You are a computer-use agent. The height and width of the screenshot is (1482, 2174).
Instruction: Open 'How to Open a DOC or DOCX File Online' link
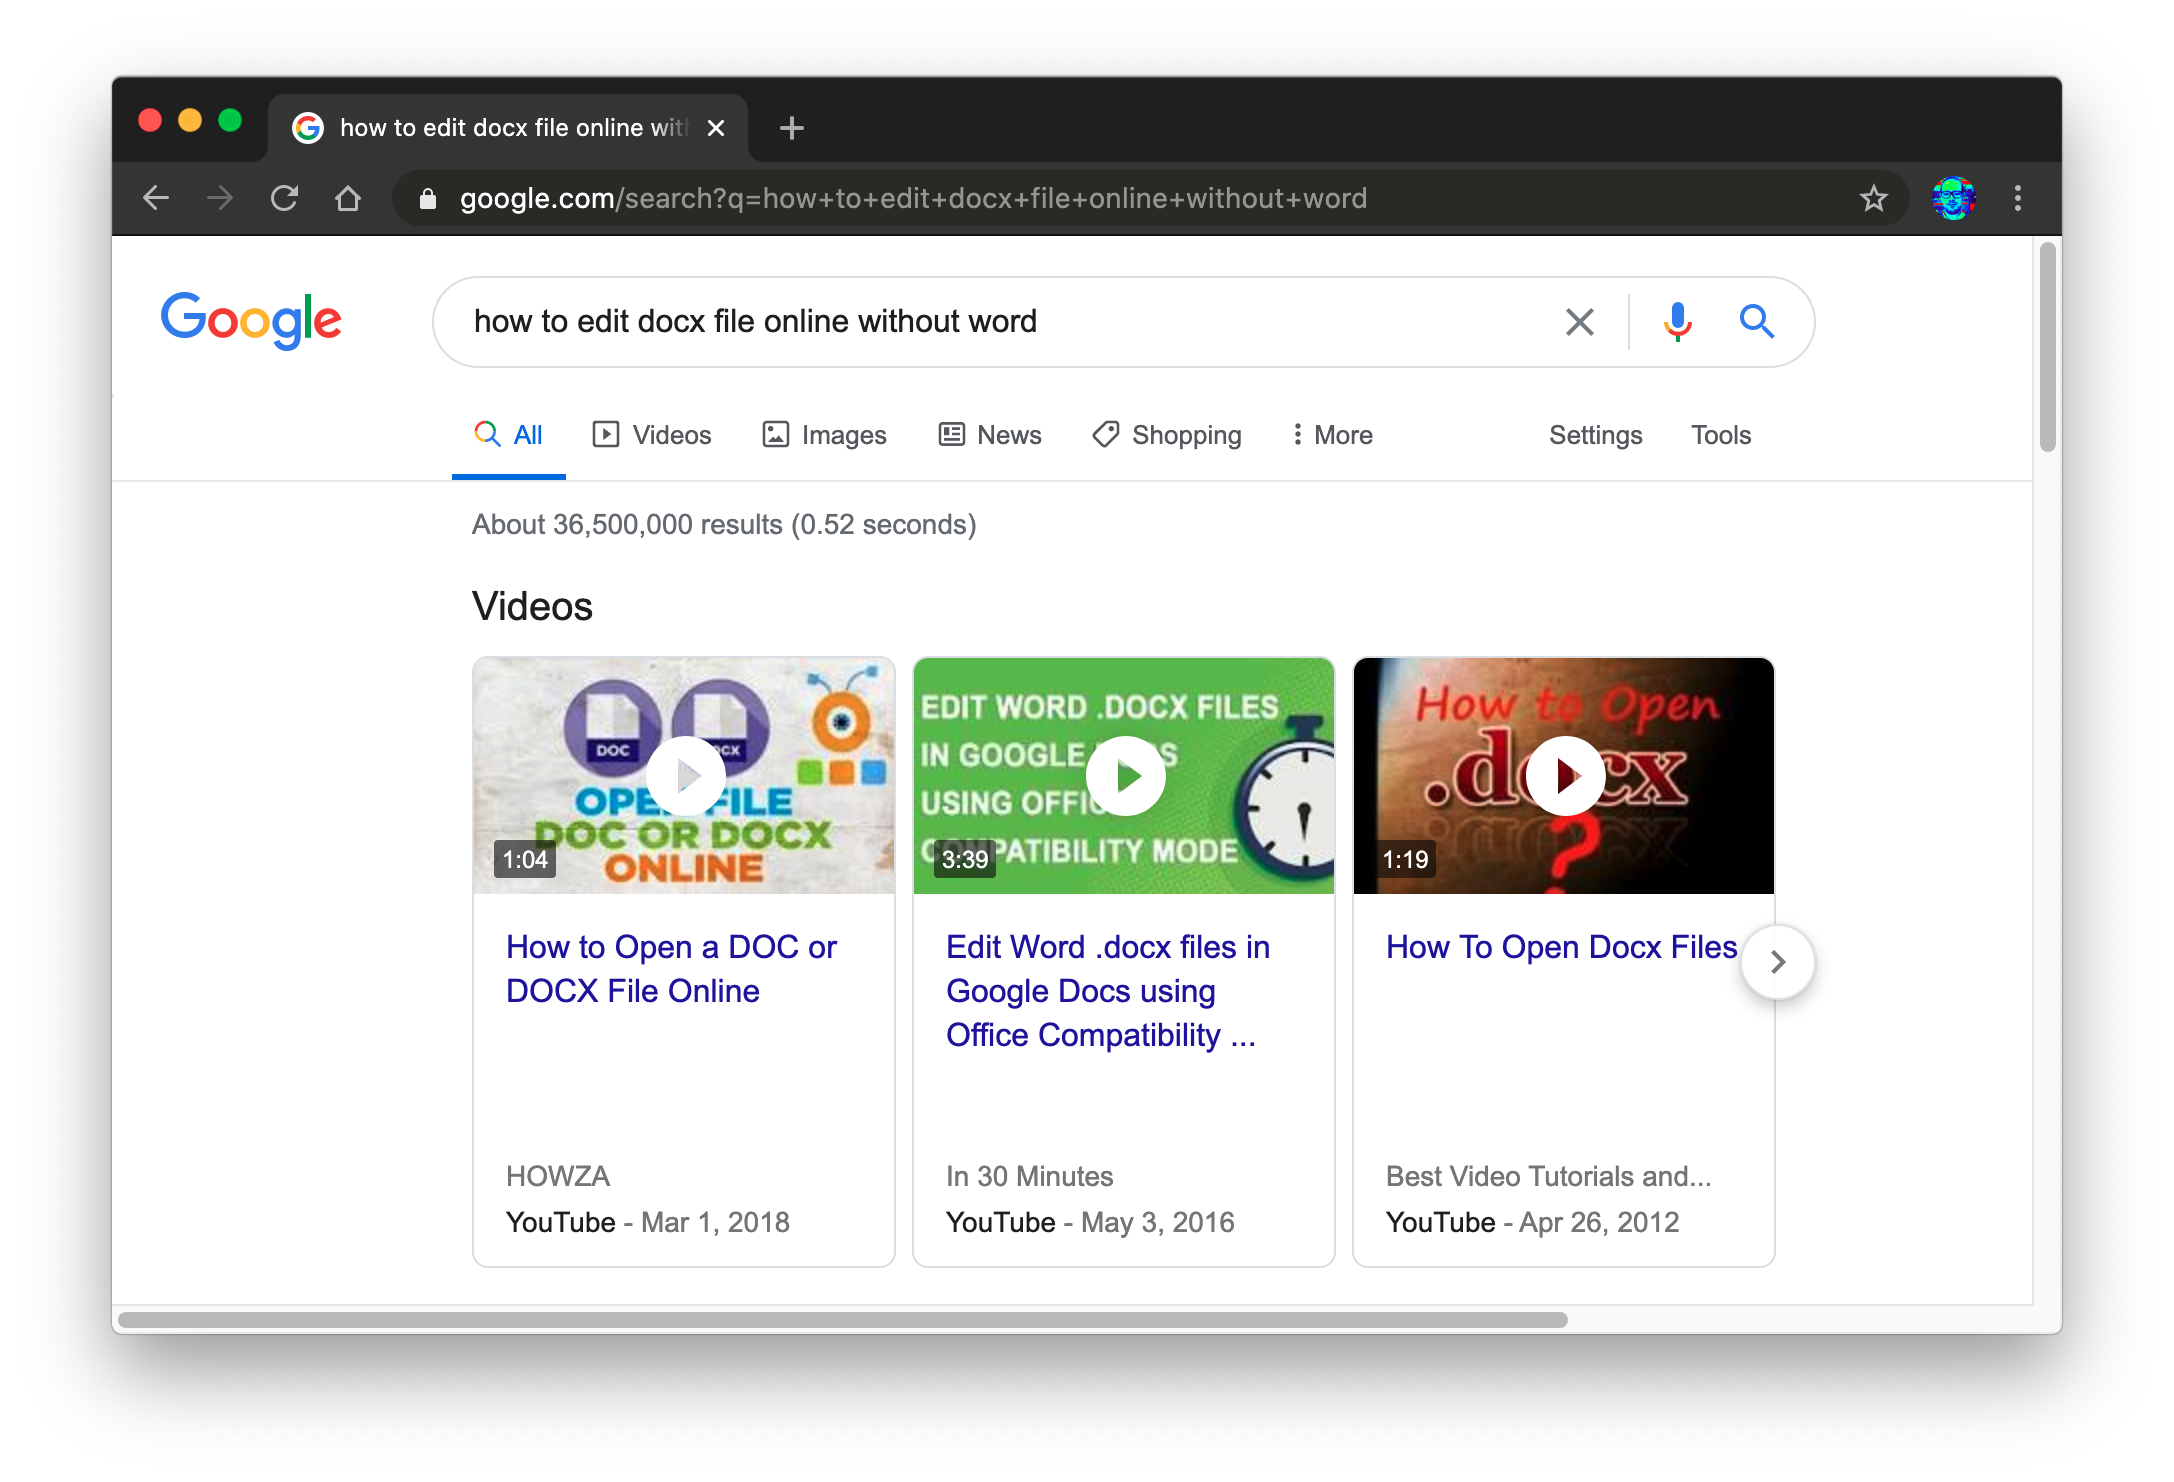(671, 969)
